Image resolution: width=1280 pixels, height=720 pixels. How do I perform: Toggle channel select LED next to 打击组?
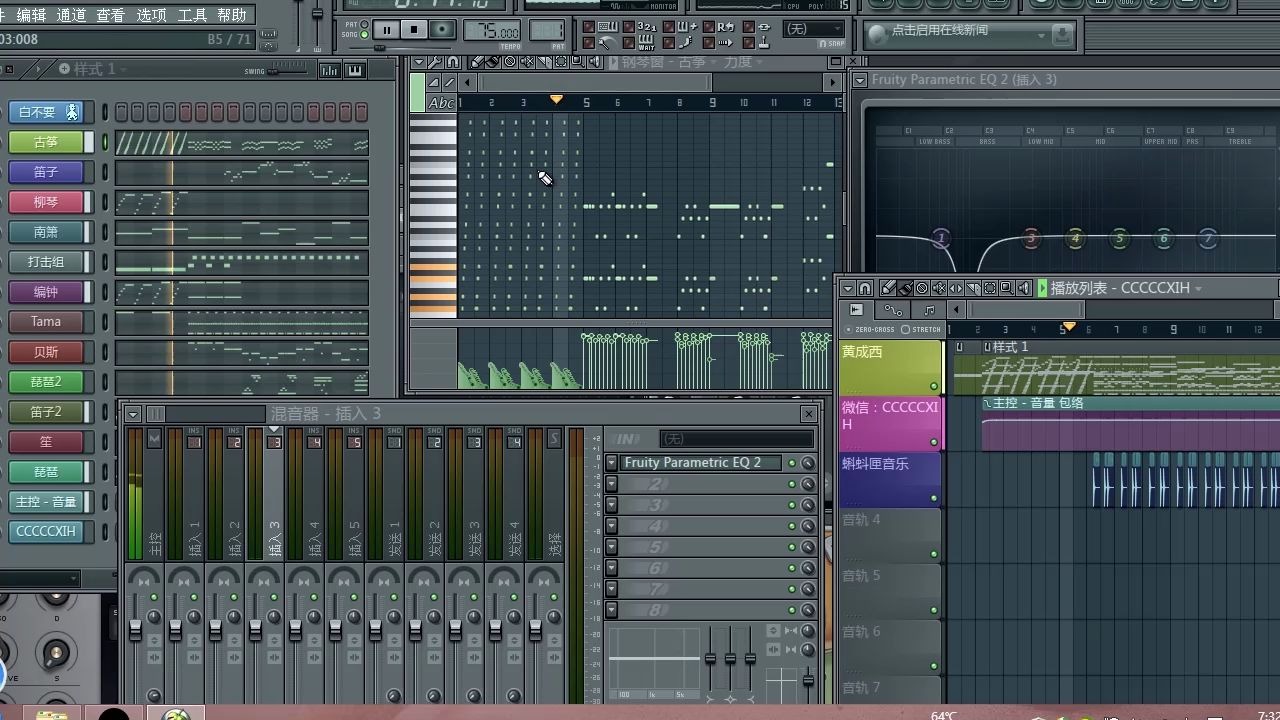click(x=104, y=262)
